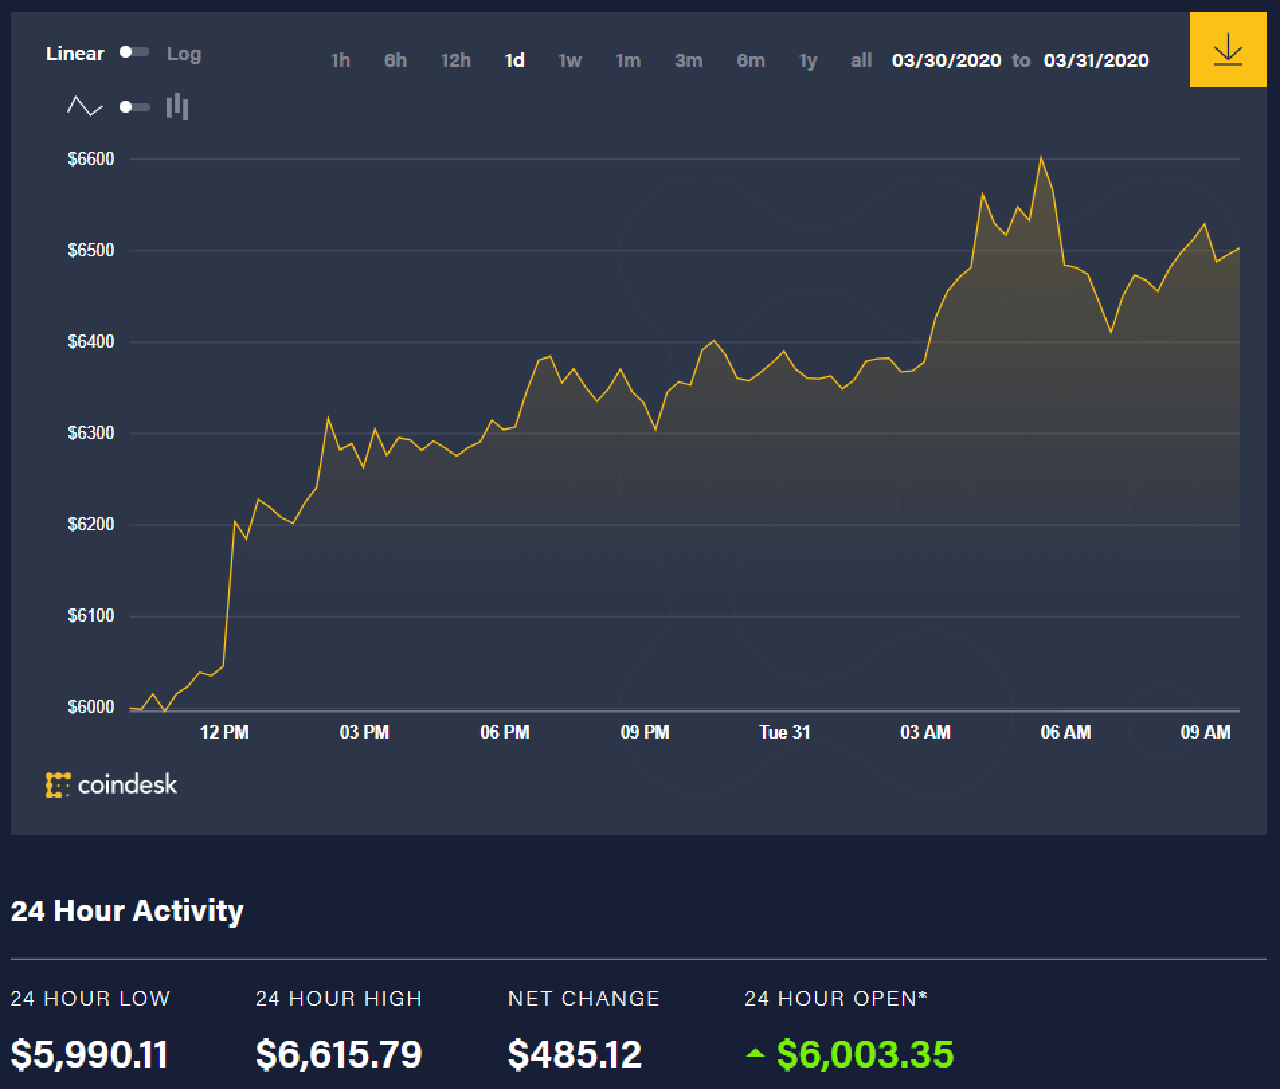Image resolution: width=1280 pixels, height=1089 pixels.
Task: Click the 09 PM time axis label
Action: (645, 733)
